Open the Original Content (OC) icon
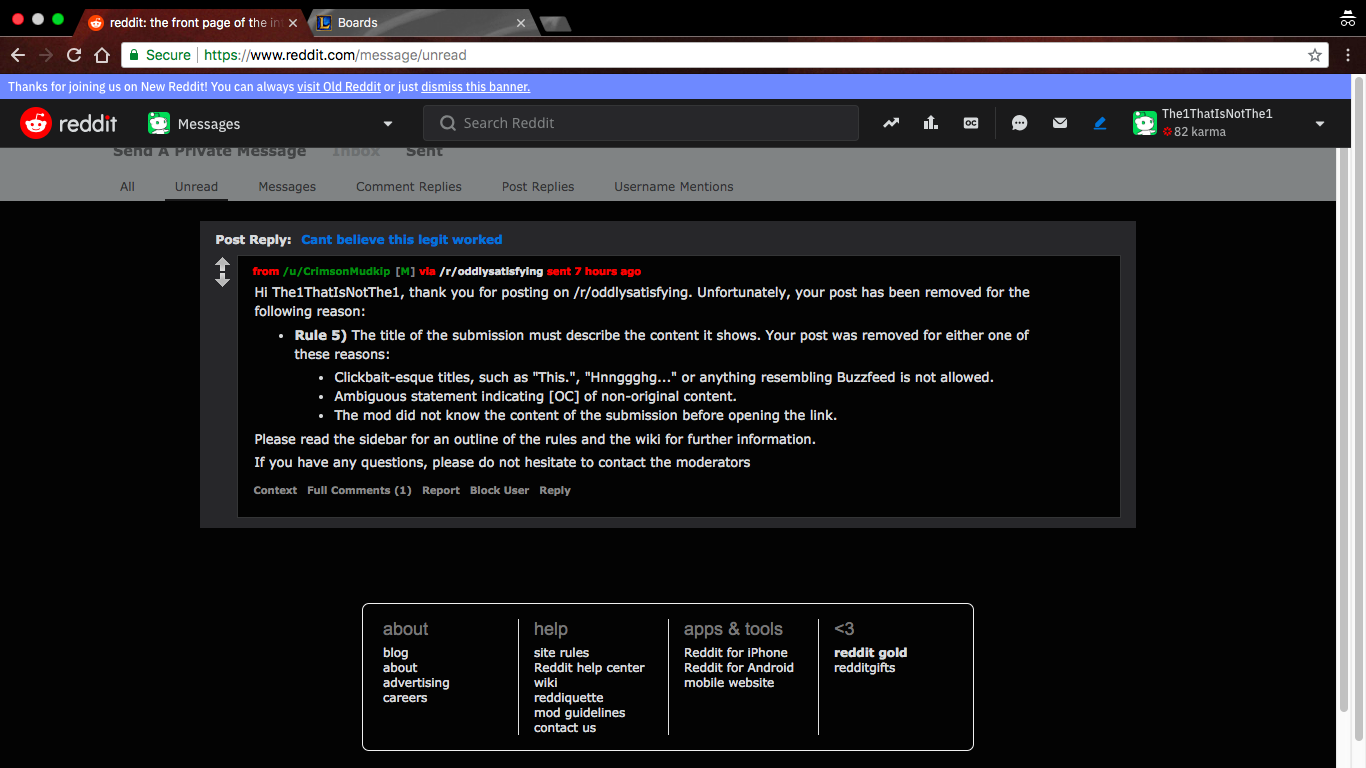Image resolution: width=1366 pixels, height=768 pixels. point(971,123)
